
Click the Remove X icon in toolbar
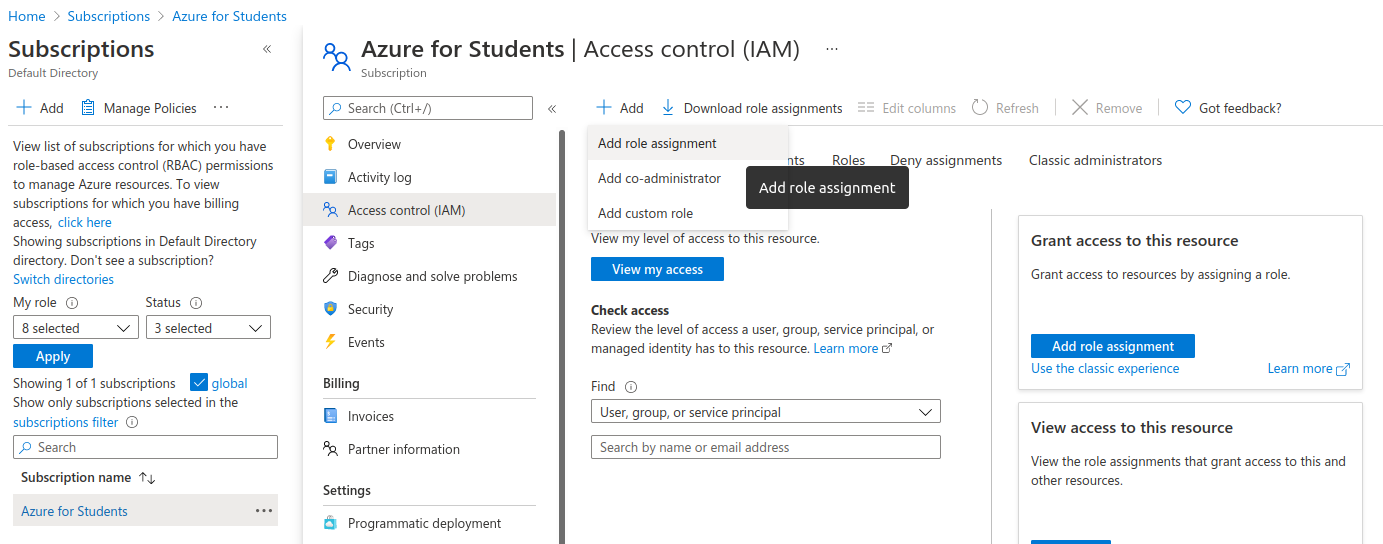click(x=1080, y=108)
